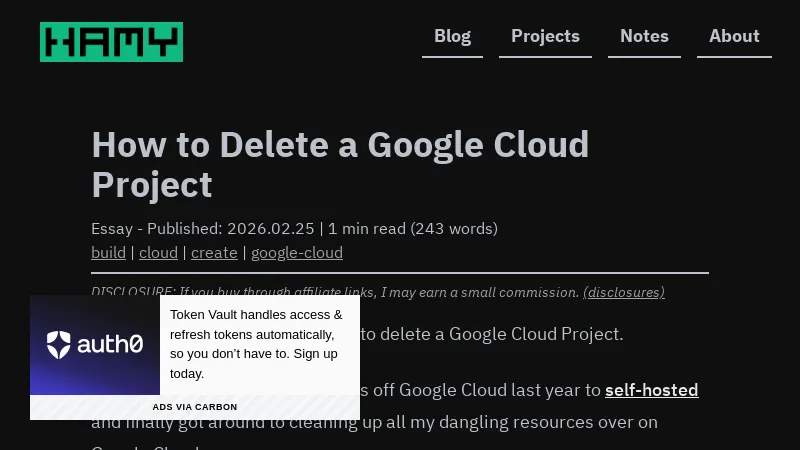800x450 pixels.
Task: Open the disclosures link
Action: [624, 292]
